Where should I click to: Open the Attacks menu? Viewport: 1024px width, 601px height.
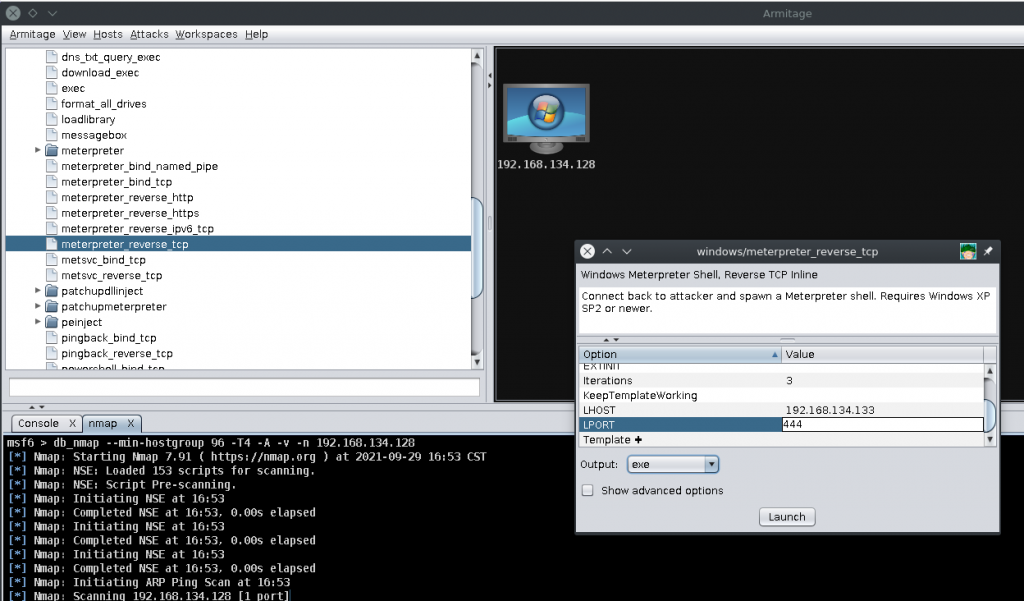pos(149,34)
